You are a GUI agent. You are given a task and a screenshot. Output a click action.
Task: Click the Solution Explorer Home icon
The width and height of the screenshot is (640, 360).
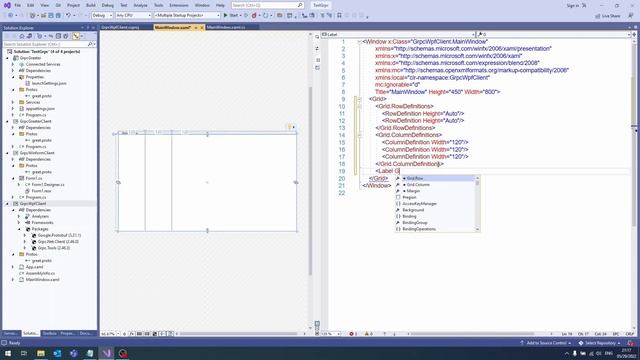tap(22, 36)
